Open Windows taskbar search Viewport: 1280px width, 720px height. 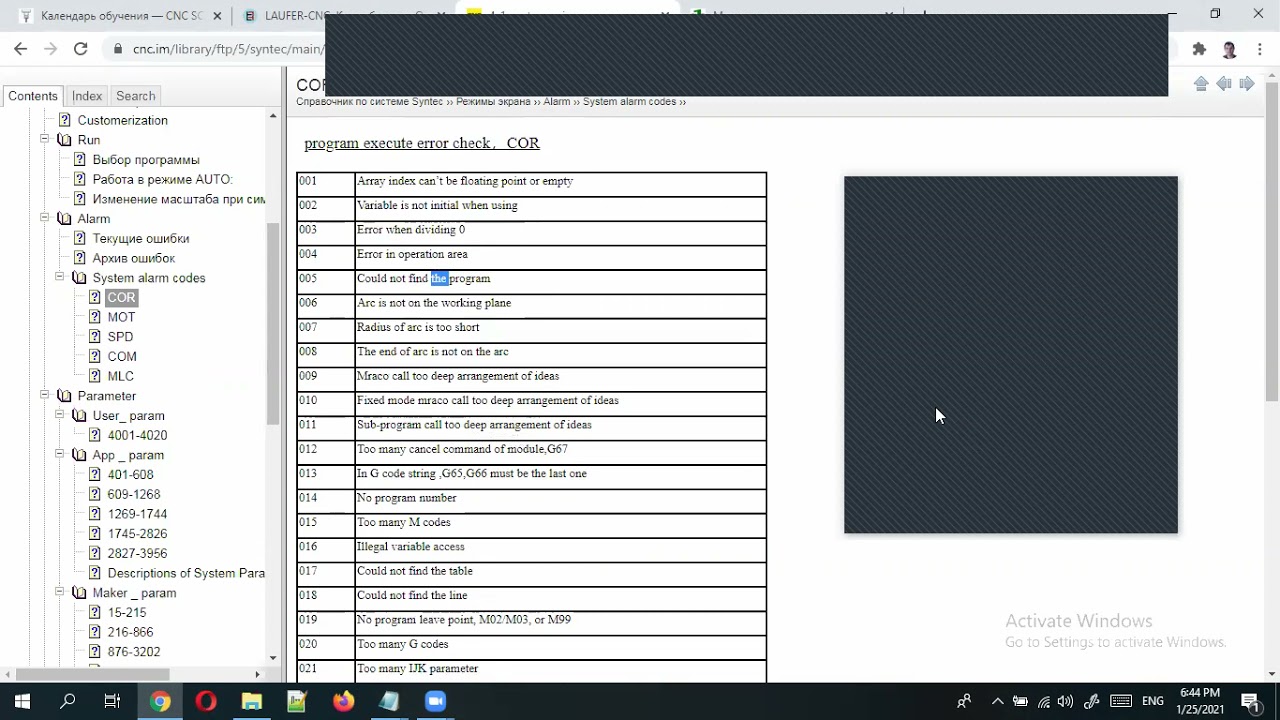(x=68, y=701)
